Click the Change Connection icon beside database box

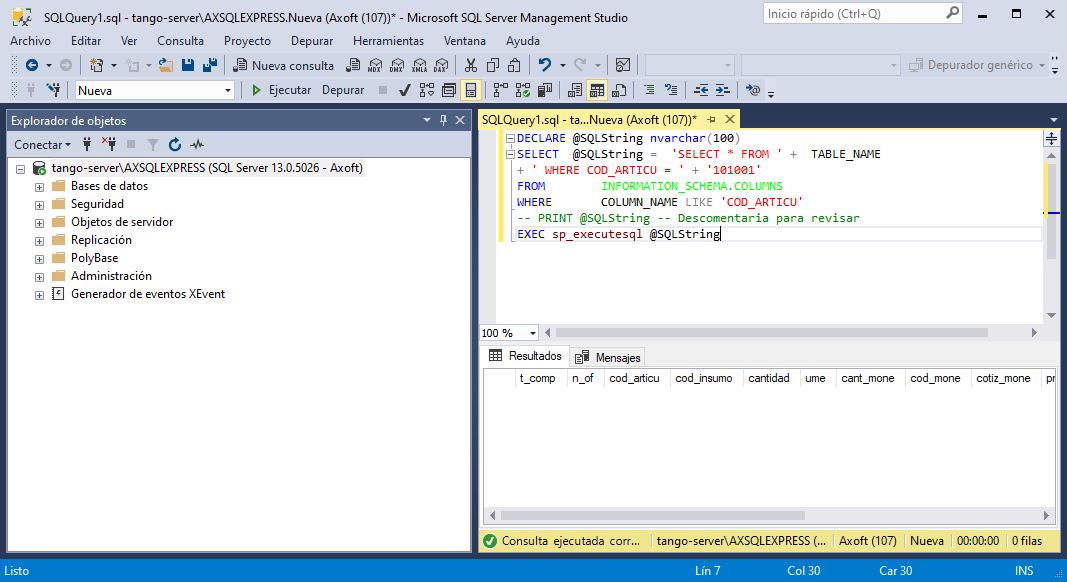click(x=54, y=90)
